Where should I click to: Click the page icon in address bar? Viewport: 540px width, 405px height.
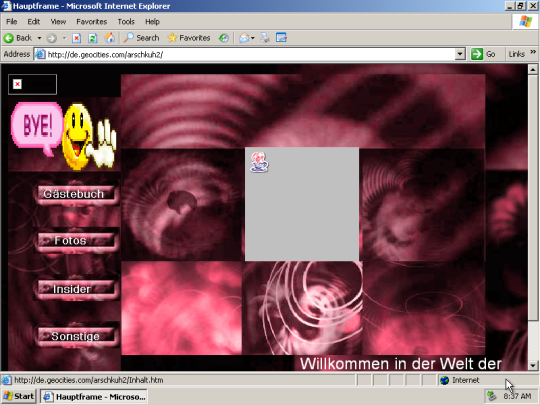pyautogui.click(x=40, y=54)
